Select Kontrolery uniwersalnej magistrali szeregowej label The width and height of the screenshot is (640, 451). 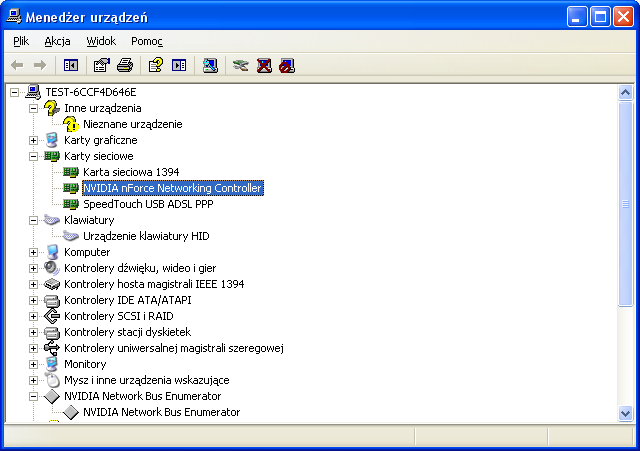173,348
